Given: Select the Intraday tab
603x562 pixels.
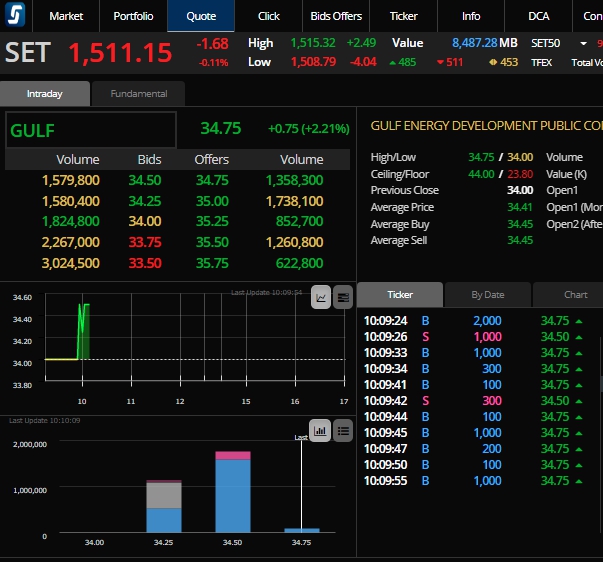Looking at the screenshot, I should 45,93.
